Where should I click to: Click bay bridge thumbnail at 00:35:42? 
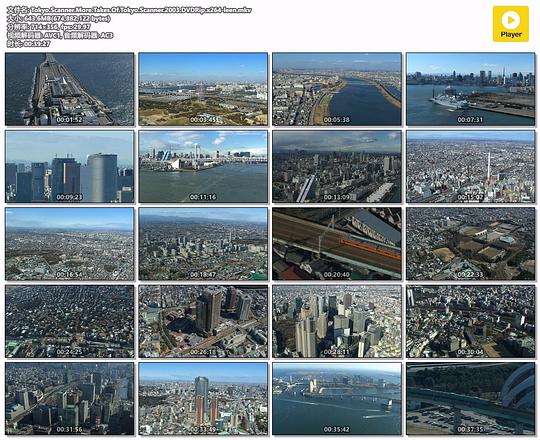pos(337,399)
